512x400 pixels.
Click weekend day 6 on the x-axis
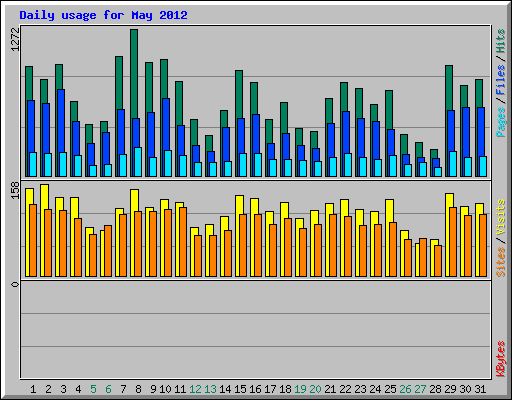coord(108,389)
